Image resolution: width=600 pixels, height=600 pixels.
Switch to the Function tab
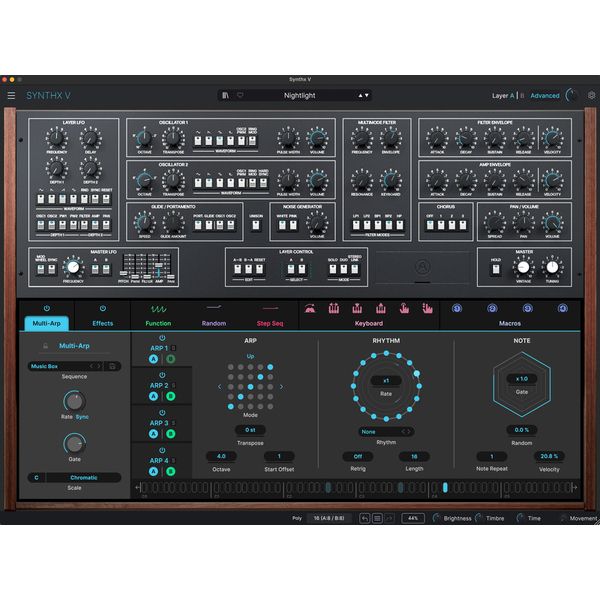click(158, 323)
